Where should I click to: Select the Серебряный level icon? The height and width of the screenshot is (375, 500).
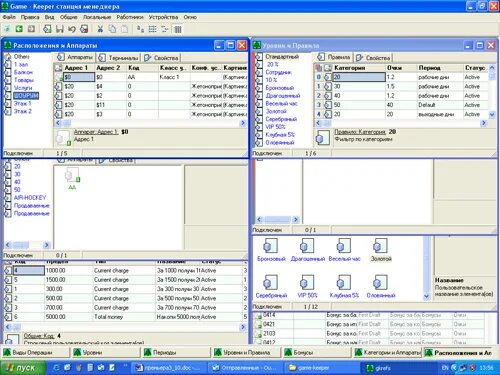(x=270, y=283)
